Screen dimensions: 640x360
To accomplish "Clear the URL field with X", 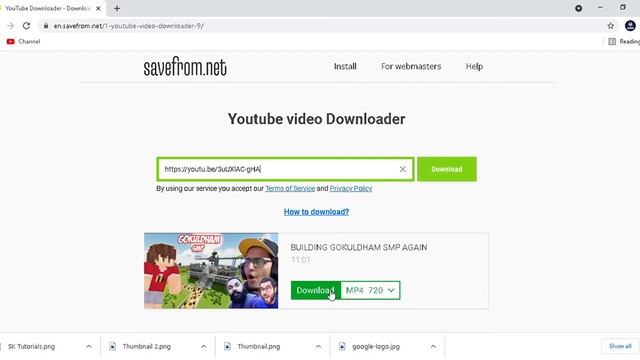I will tap(402, 169).
